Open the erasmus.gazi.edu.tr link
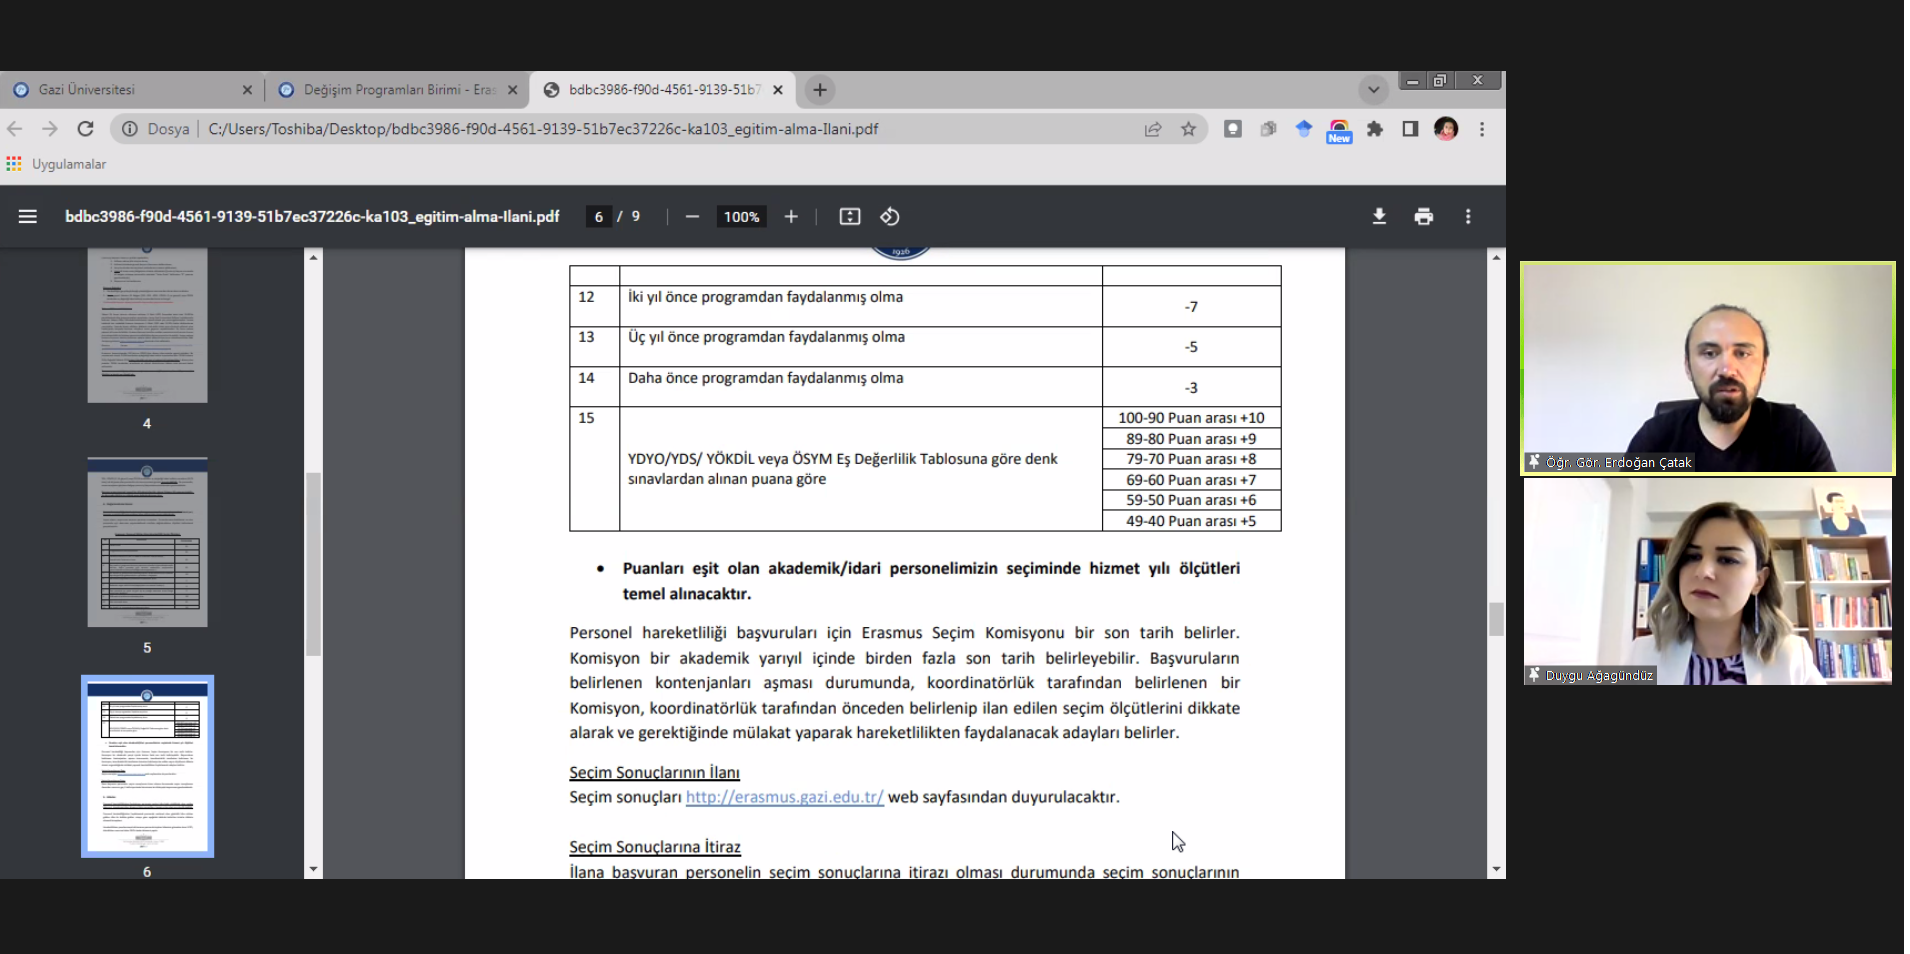This screenshot has height=954, width=1910. tap(785, 797)
